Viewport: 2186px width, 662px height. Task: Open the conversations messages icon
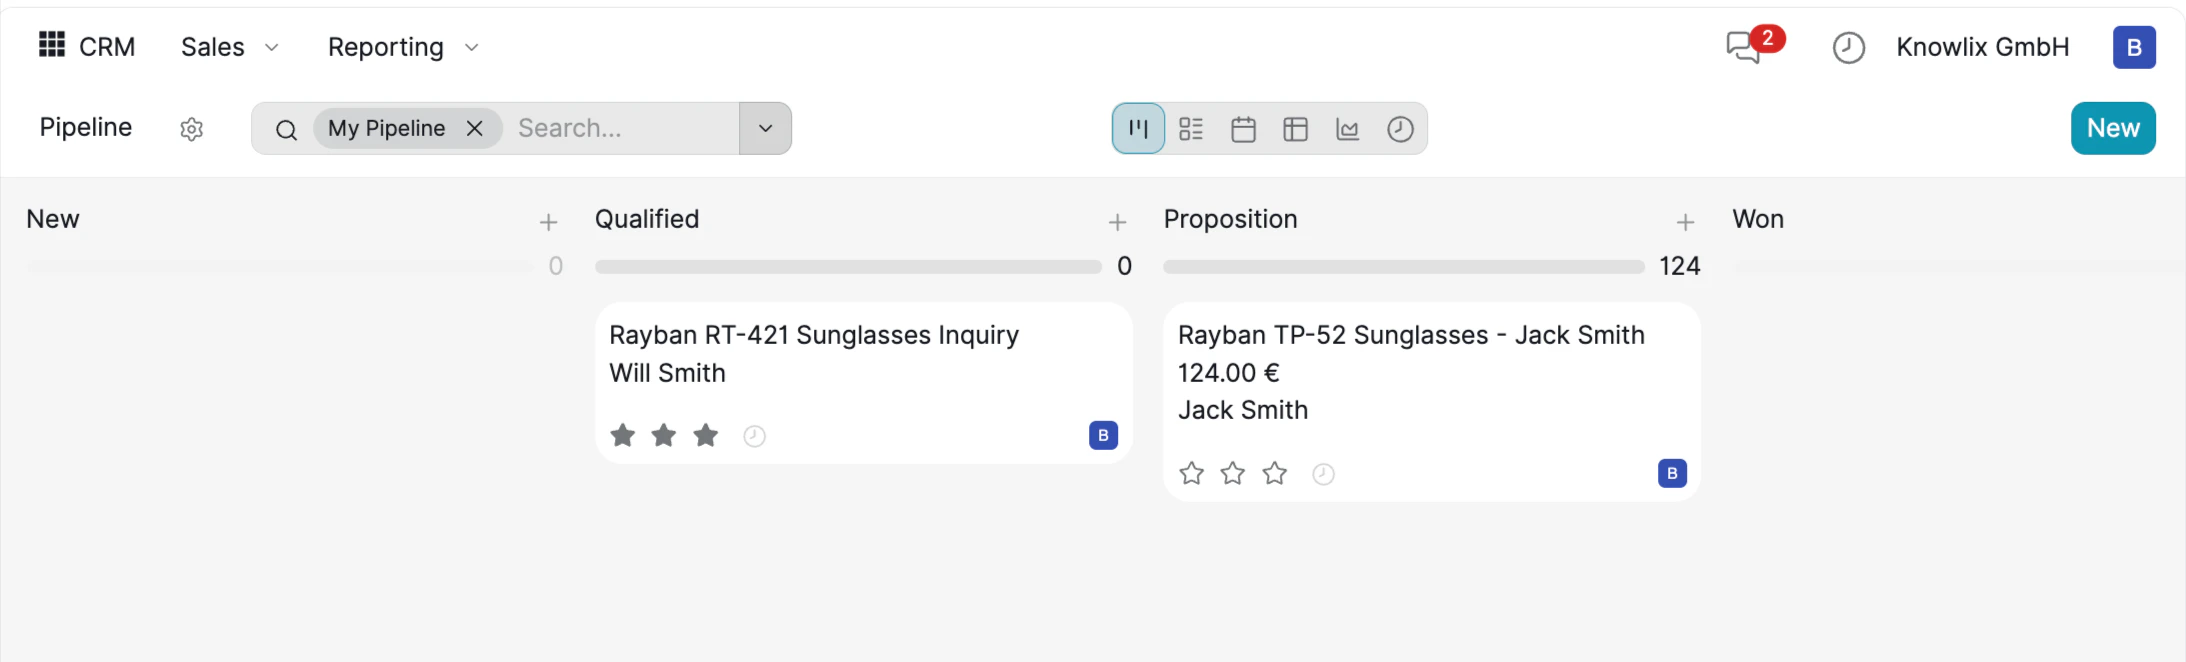pos(1745,47)
